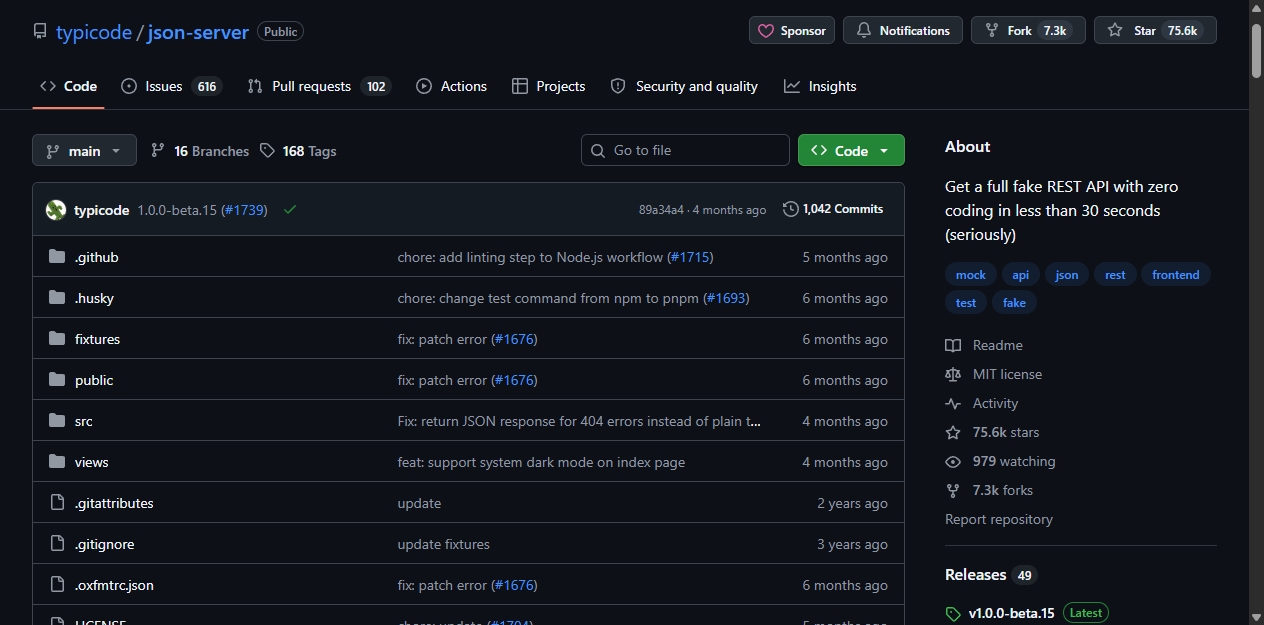Viewport: 1264px width, 625px height.
Task: Click the bell icon on Notifications
Action: pyautogui.click(x=864, y=31)
